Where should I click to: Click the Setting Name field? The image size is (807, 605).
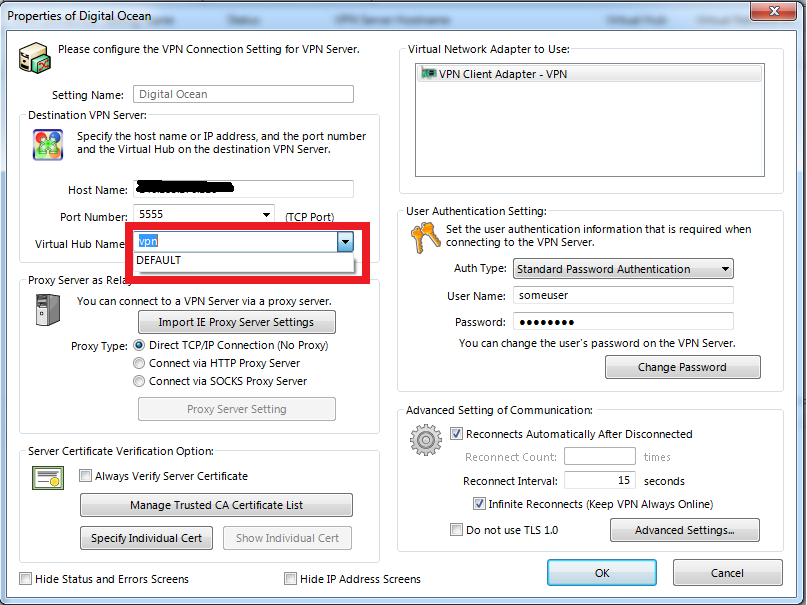[x=243, y=94]
